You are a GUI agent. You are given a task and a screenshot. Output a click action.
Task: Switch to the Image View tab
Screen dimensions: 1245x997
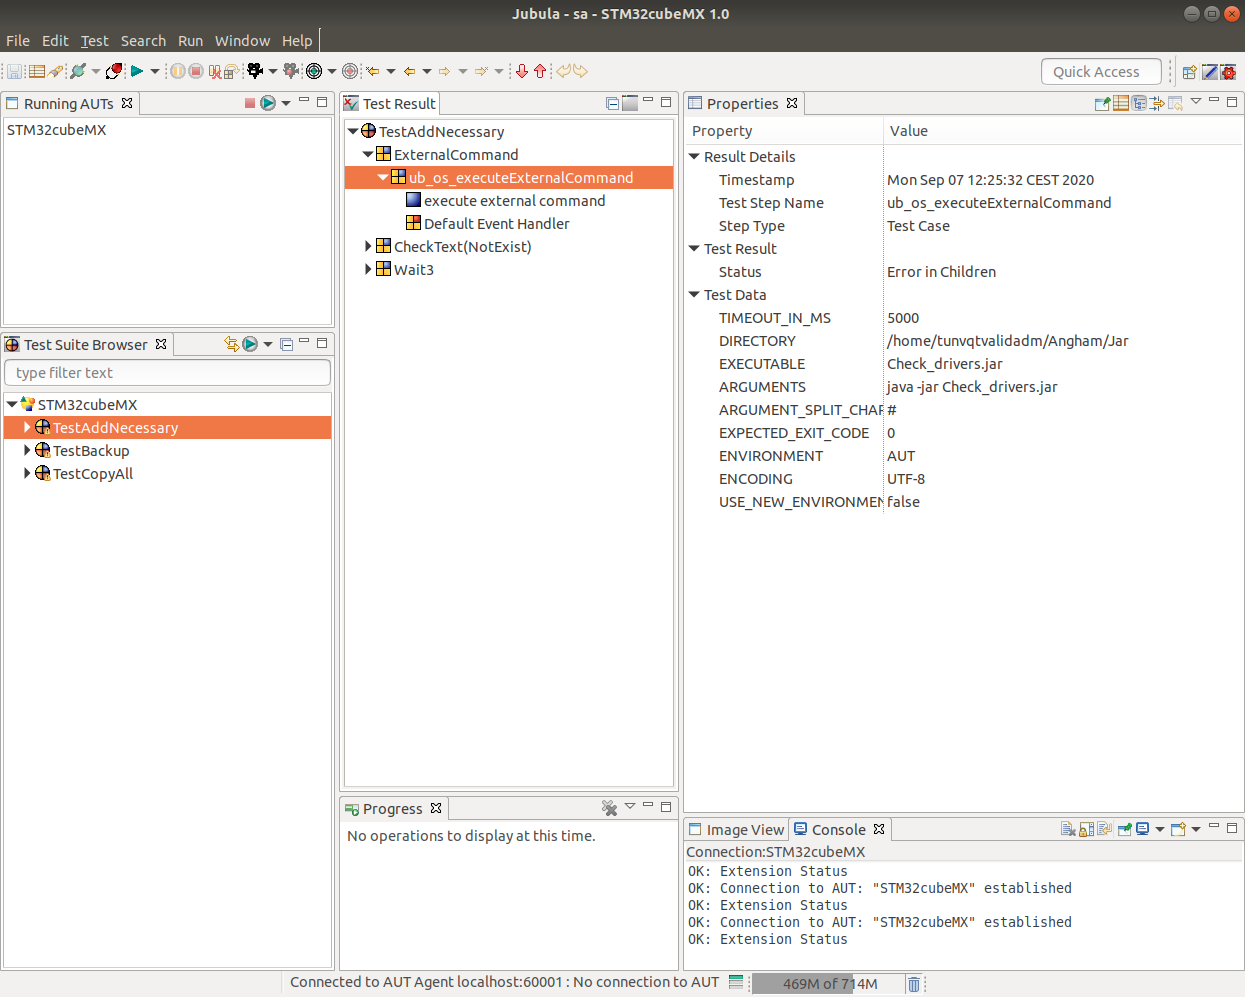point(736,829)
